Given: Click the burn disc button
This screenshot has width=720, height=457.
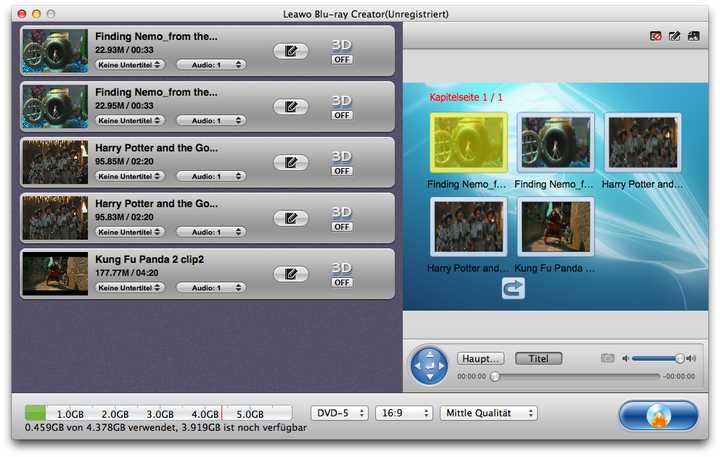Looking at the screenshot, I should tap(657, 414).
